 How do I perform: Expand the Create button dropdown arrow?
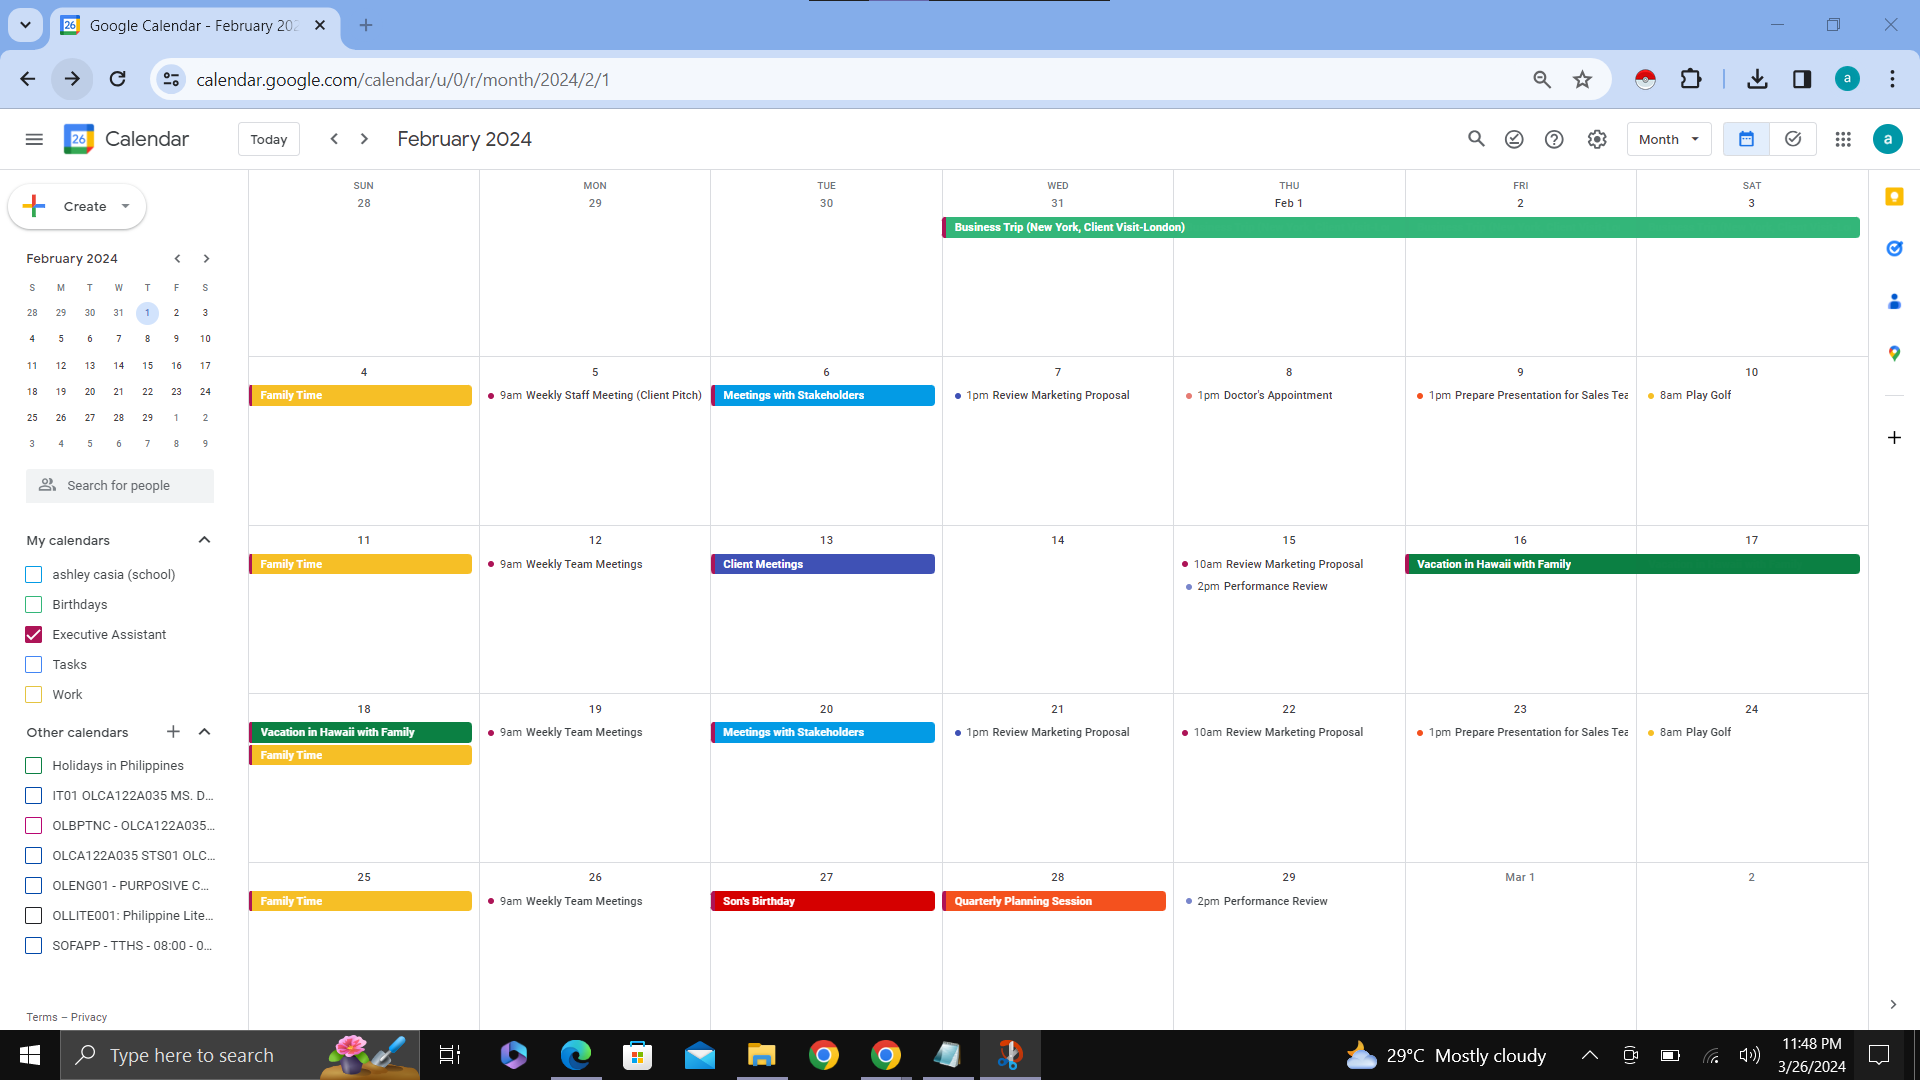coord(125,206)
